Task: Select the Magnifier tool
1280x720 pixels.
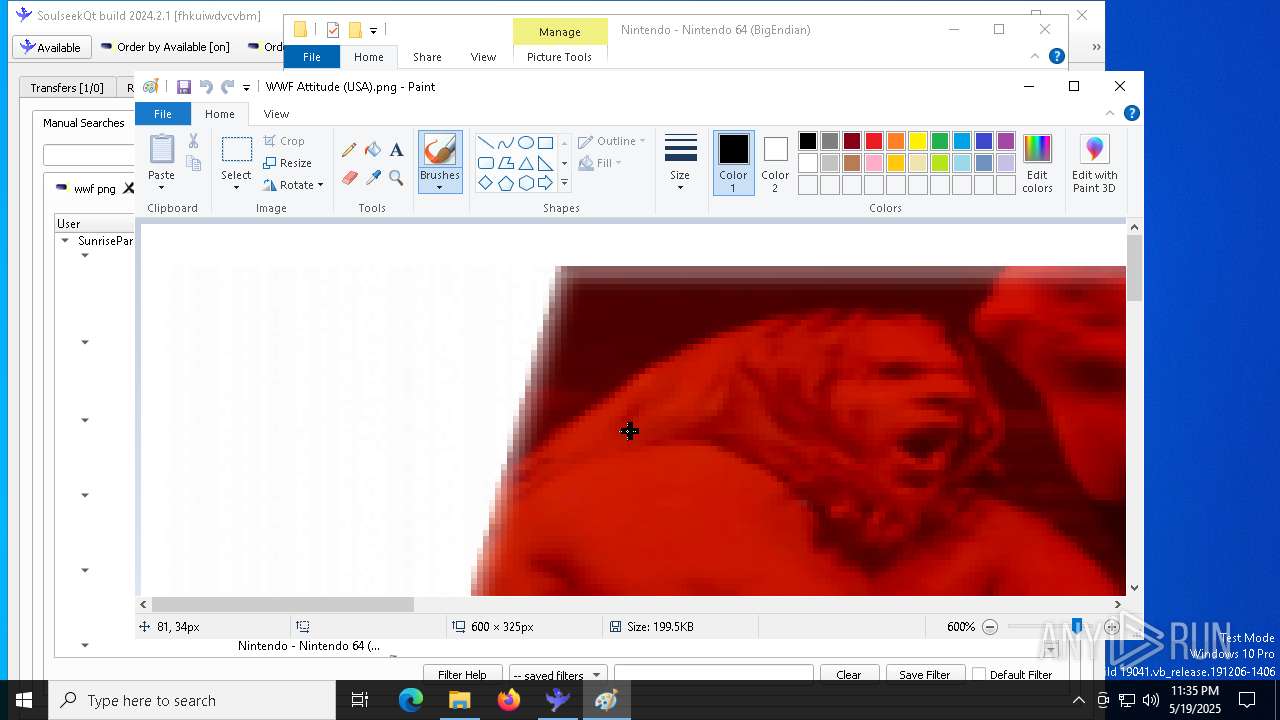Action: coord(396,178)
